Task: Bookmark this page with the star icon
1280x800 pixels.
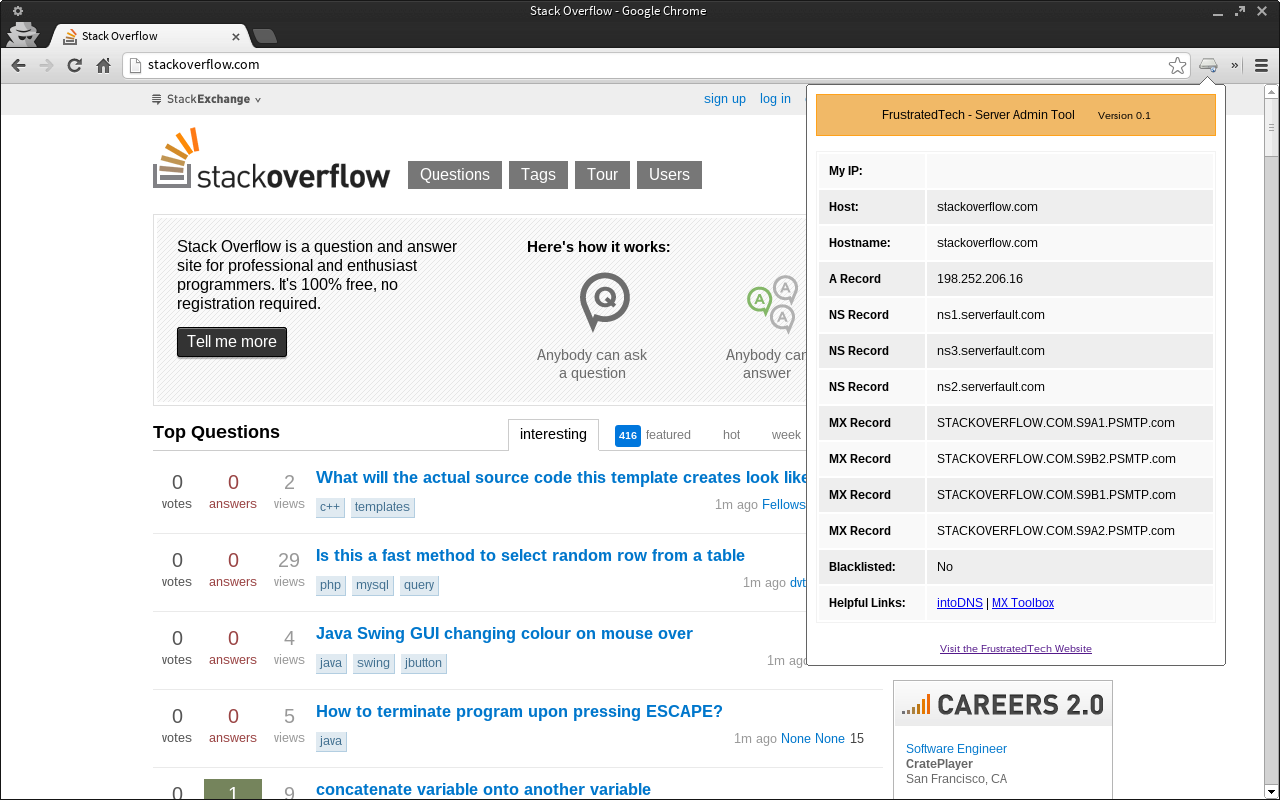Action: 1177,65
